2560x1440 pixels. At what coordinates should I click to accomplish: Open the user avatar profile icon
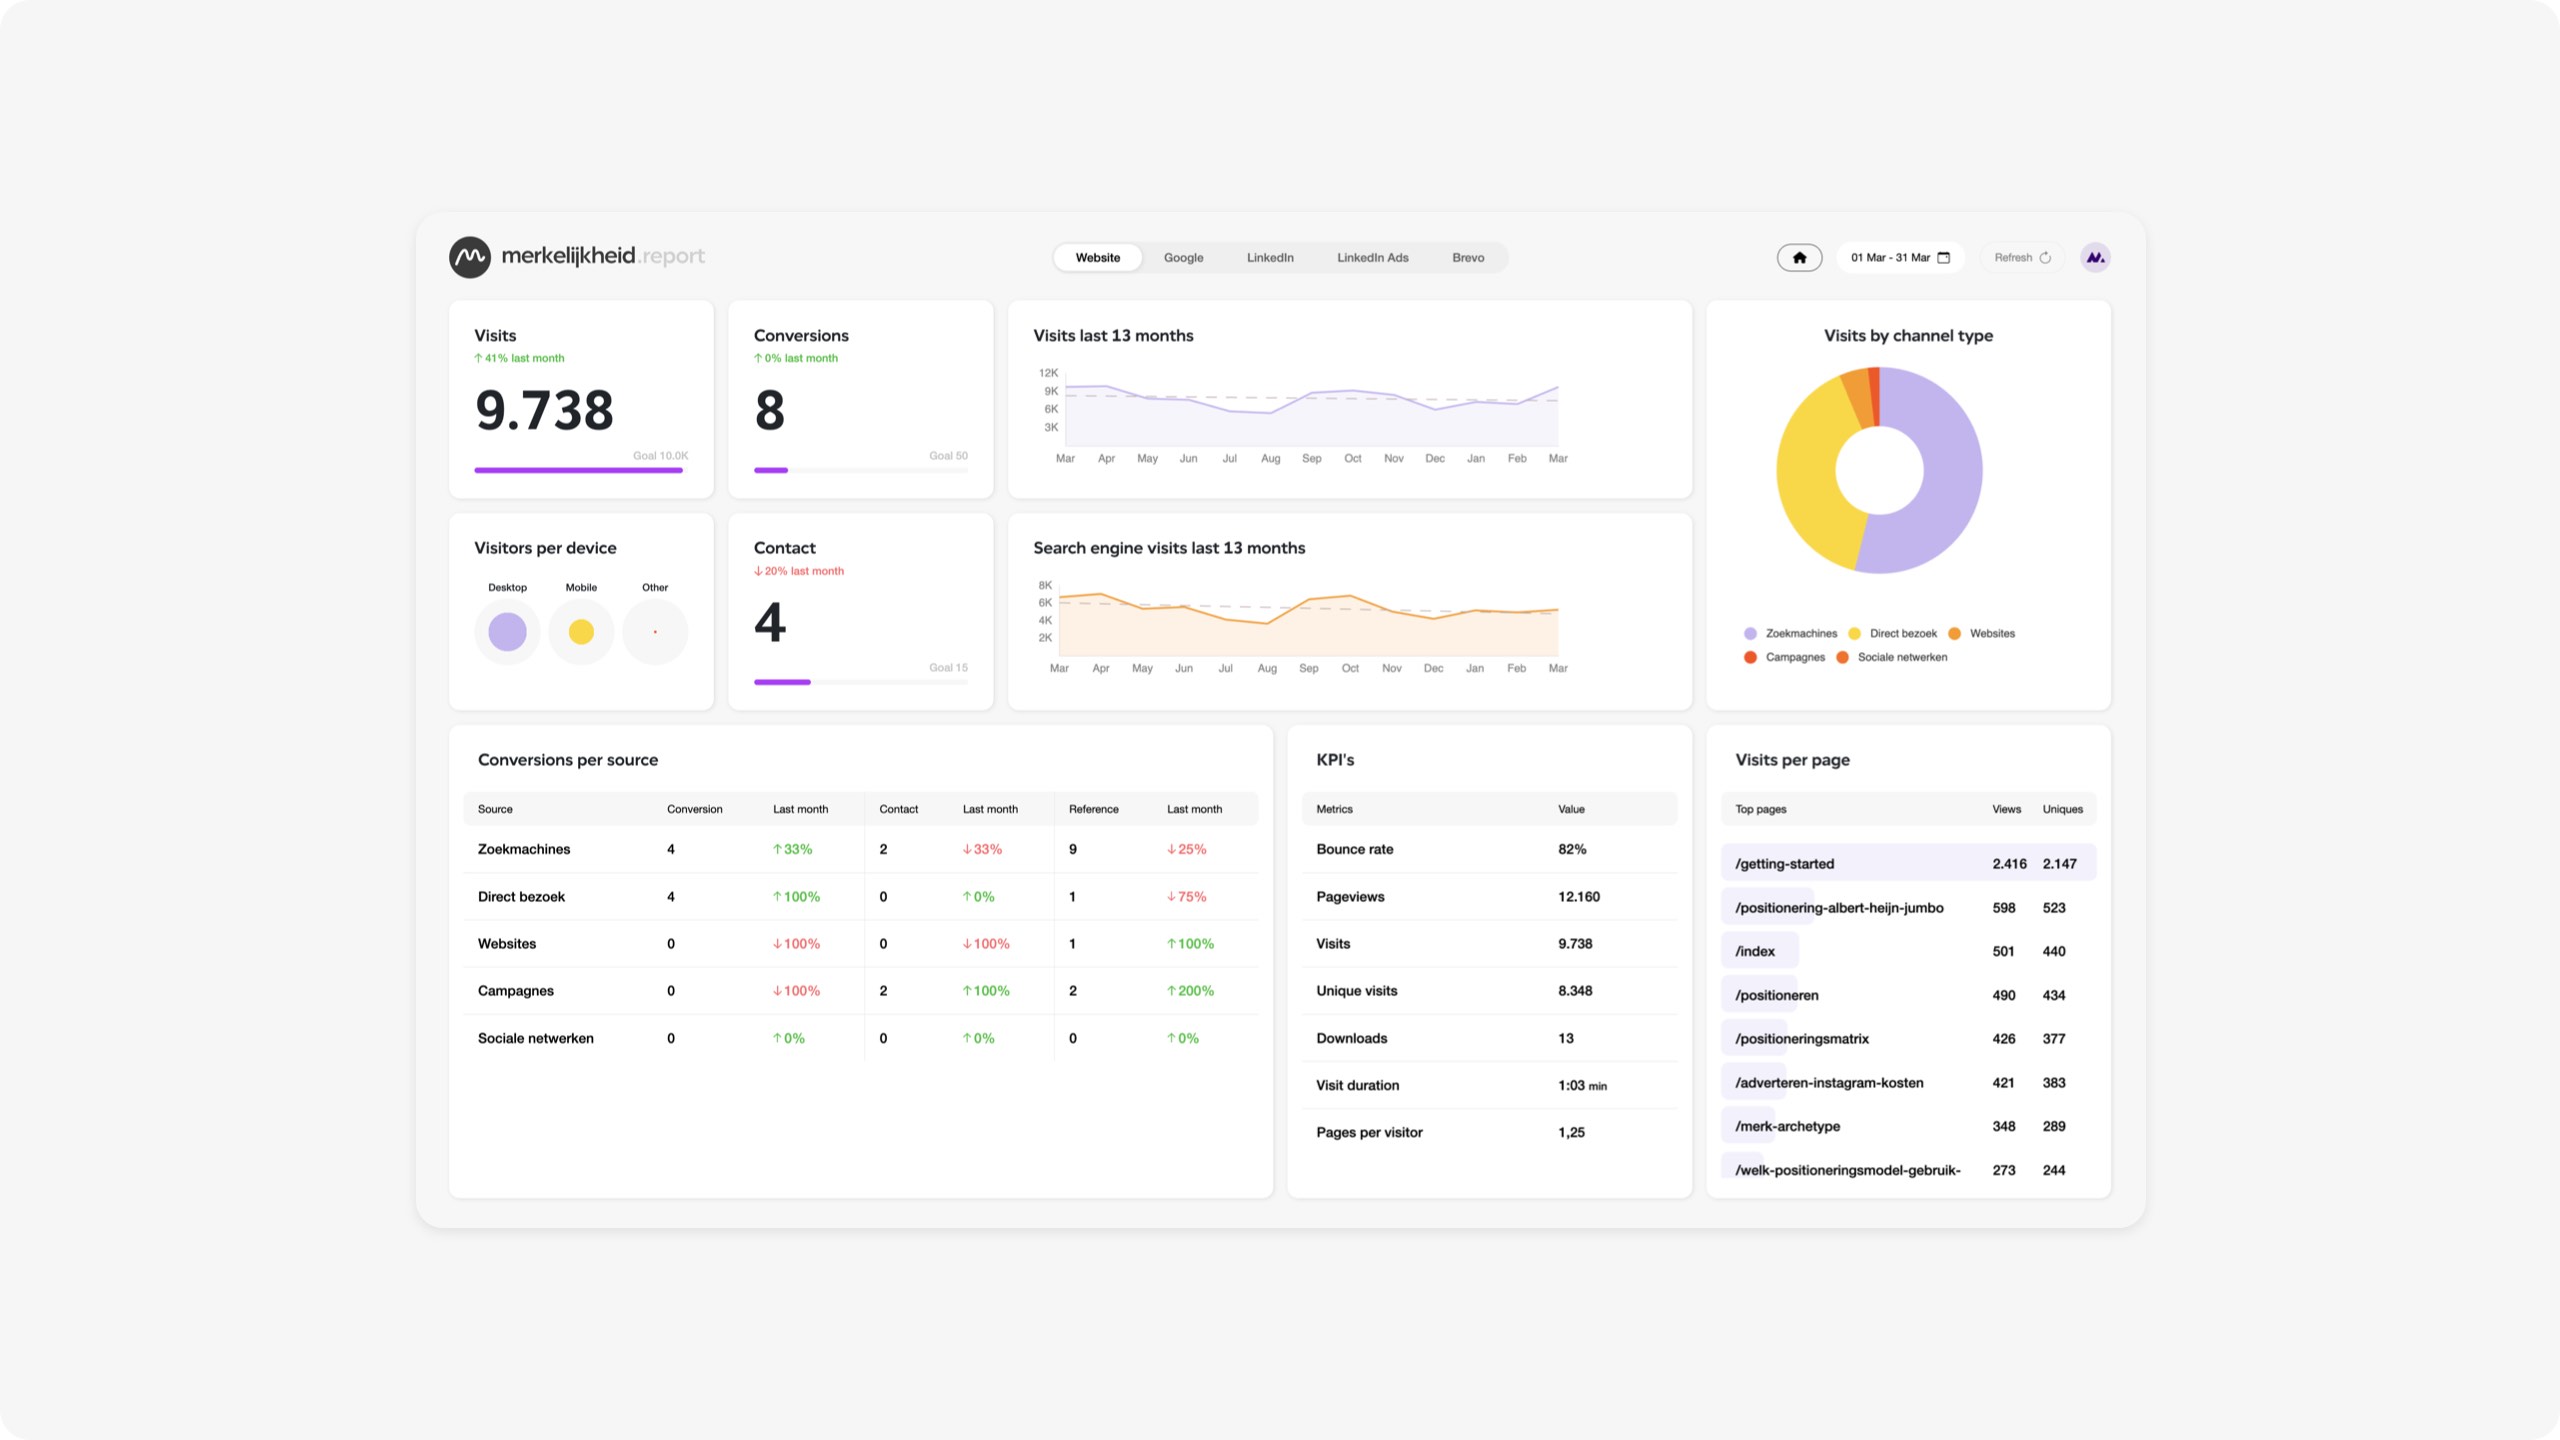(x=2095, y=258)
